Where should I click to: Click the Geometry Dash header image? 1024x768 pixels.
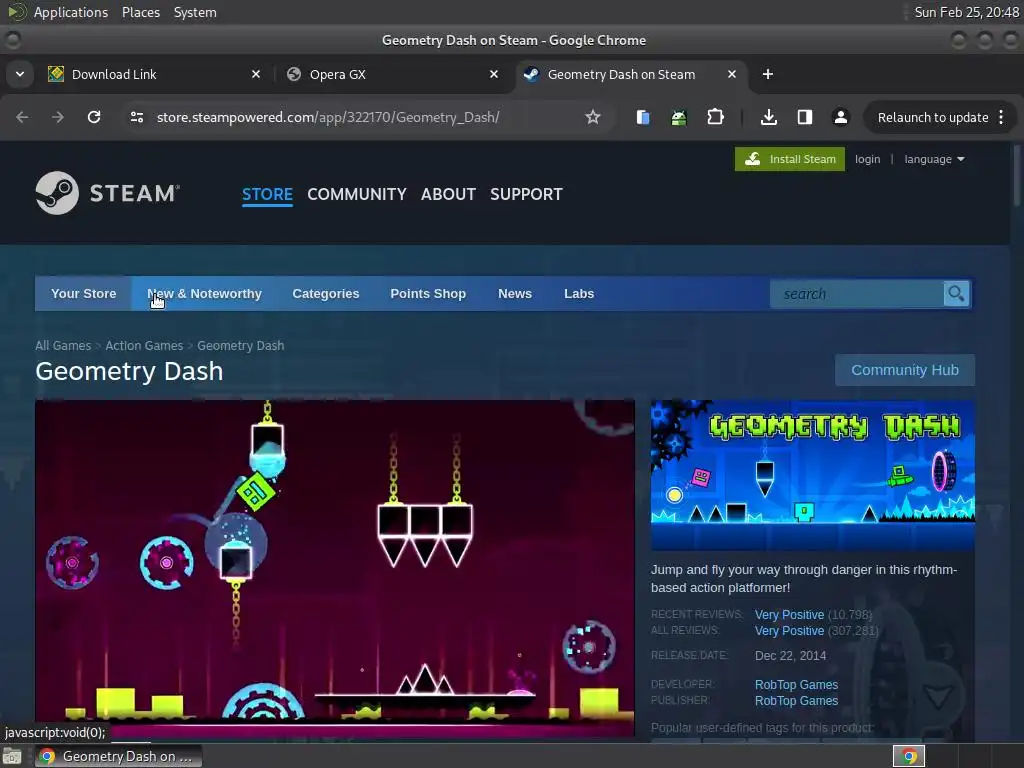tap(812, 475)
